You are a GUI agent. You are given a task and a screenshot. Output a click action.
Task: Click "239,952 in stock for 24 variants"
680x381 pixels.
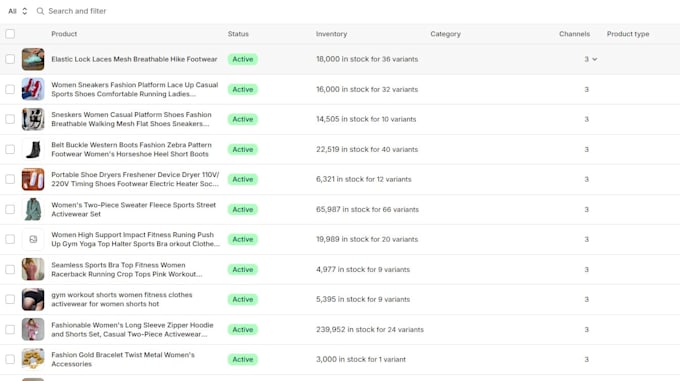(x=370, y=329)
